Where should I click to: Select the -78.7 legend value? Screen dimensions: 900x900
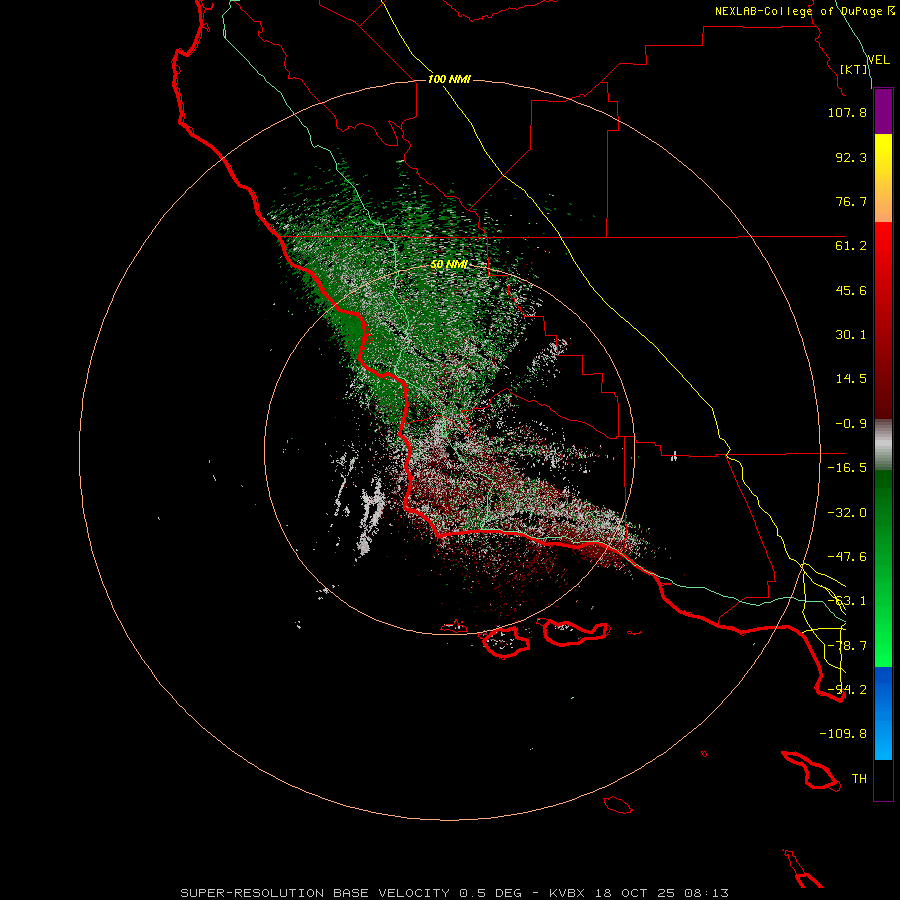coord(847,646)
